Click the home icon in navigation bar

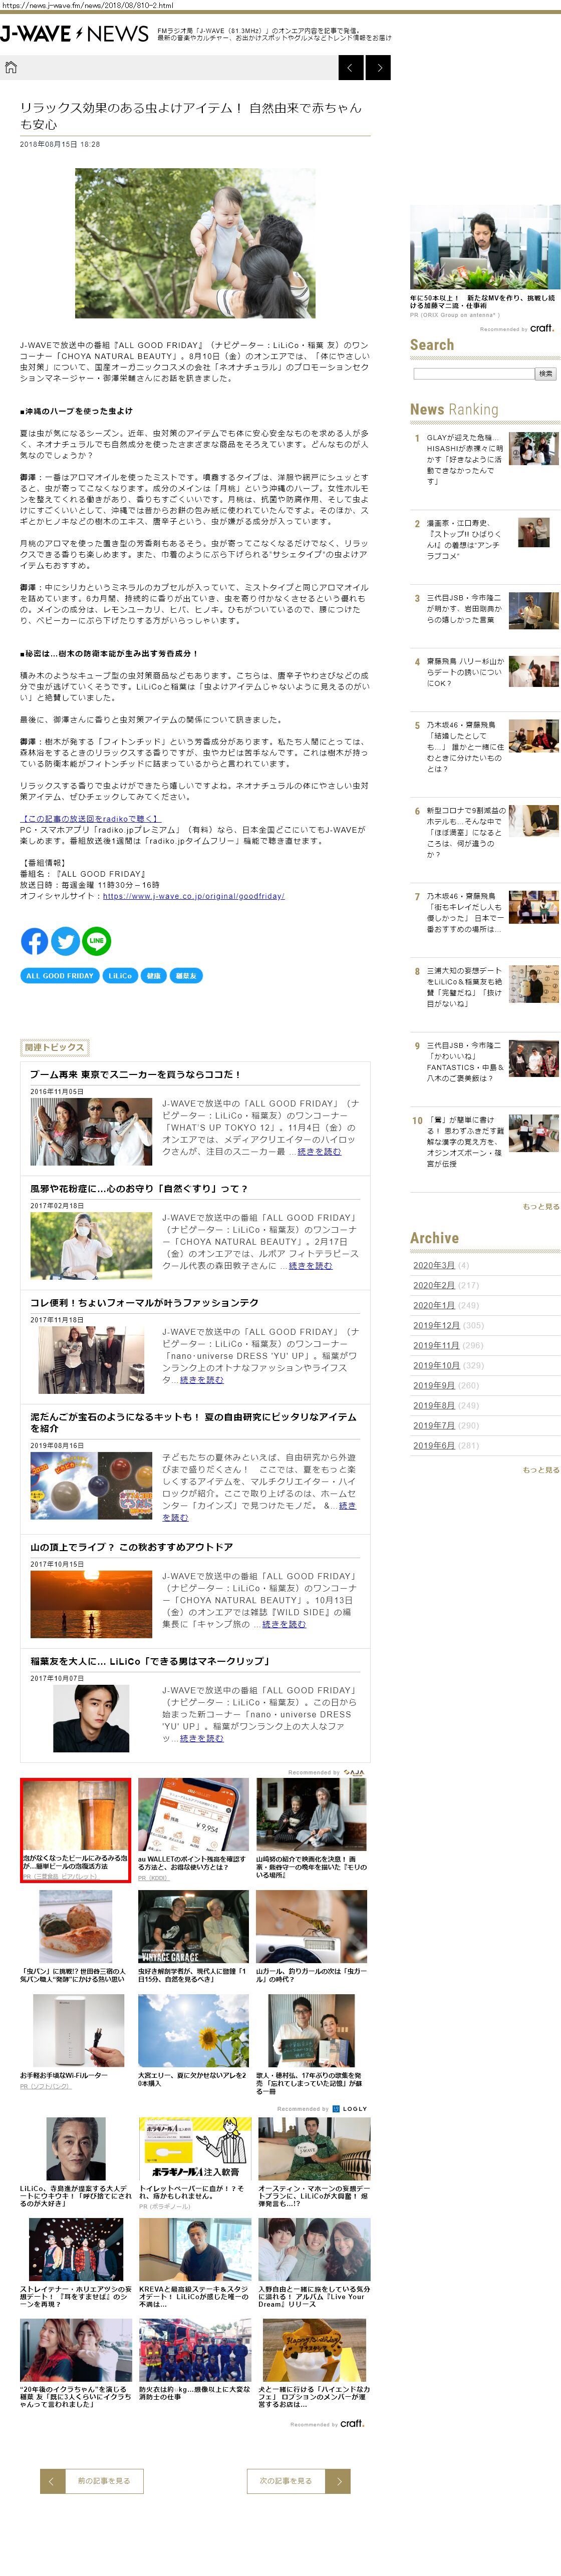(11, 67)
